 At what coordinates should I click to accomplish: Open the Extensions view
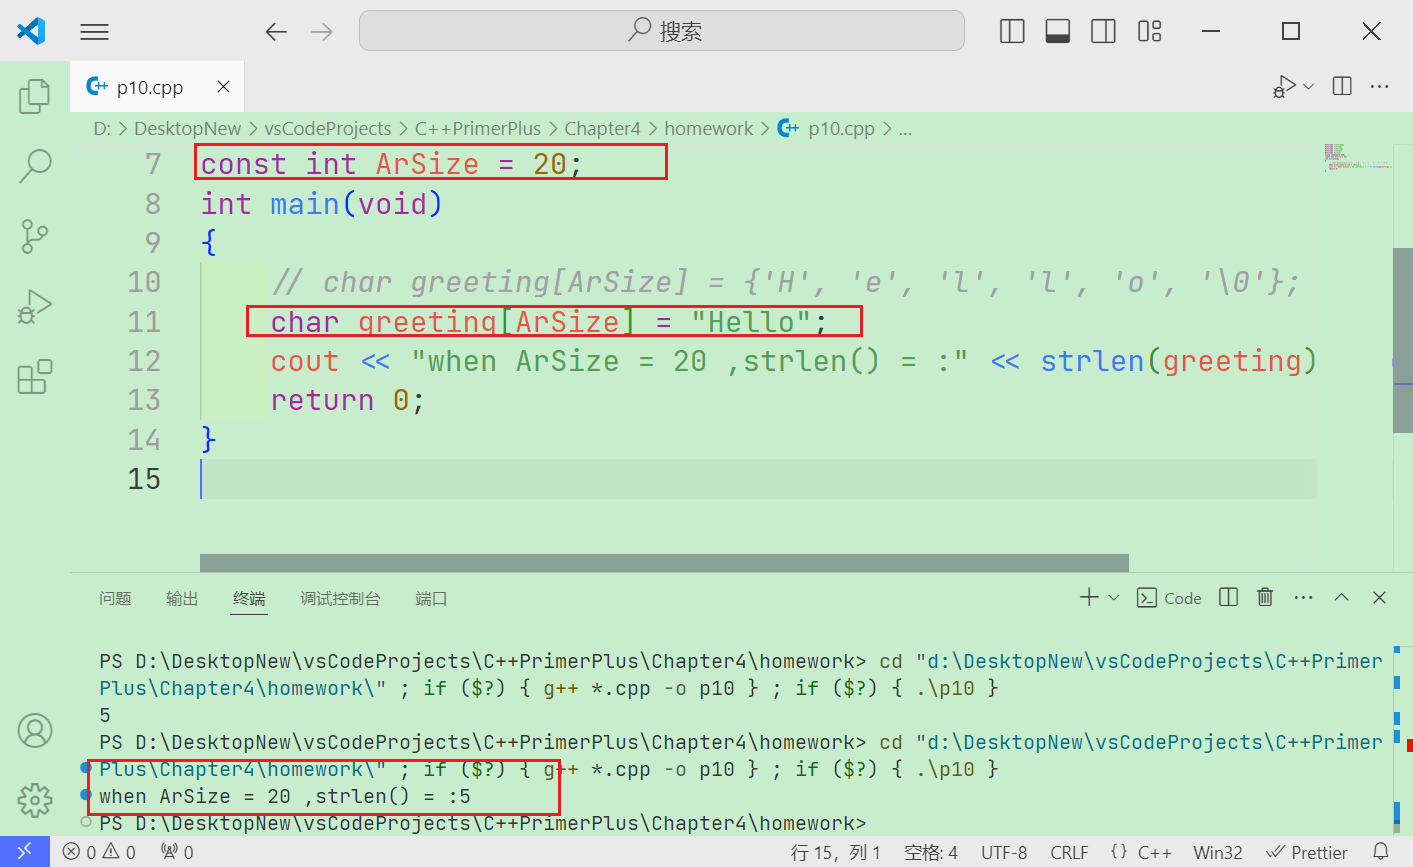35,377
